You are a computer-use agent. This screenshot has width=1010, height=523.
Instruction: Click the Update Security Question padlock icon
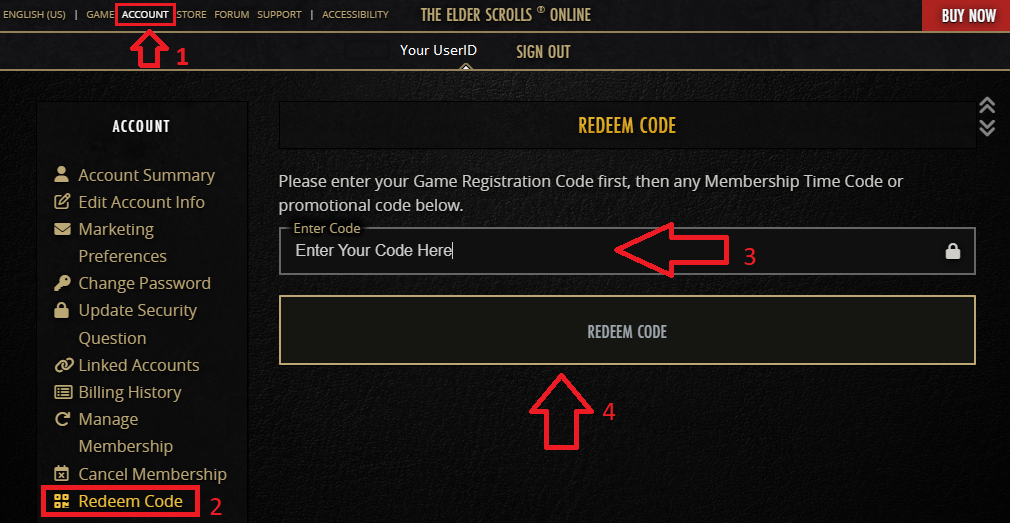[62, 310]
